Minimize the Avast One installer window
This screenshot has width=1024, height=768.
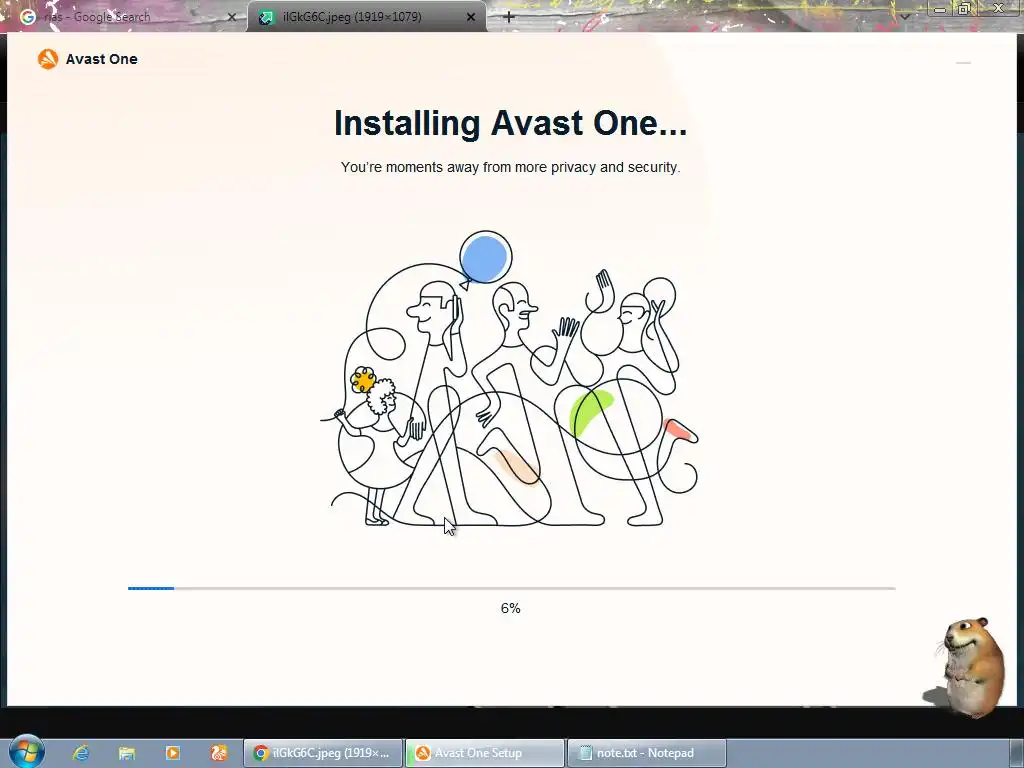pos(963,63)
